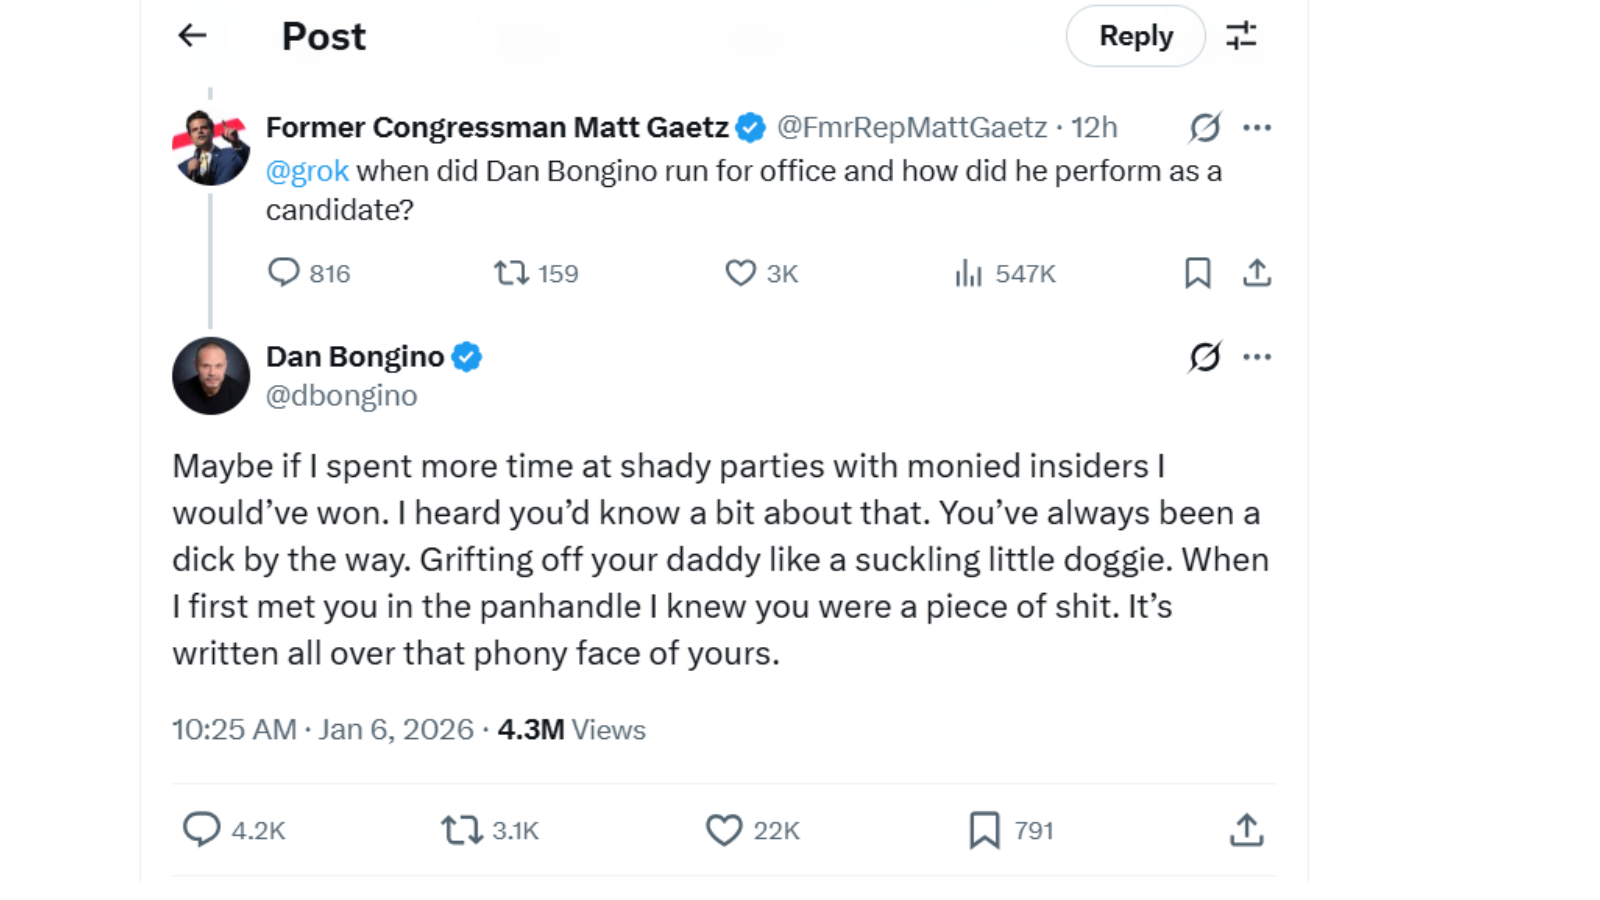Image resolution: width=1600 pixels, height=900 pixels.
Task: View analytics for Gaetz's post
Action: point(969,272)
